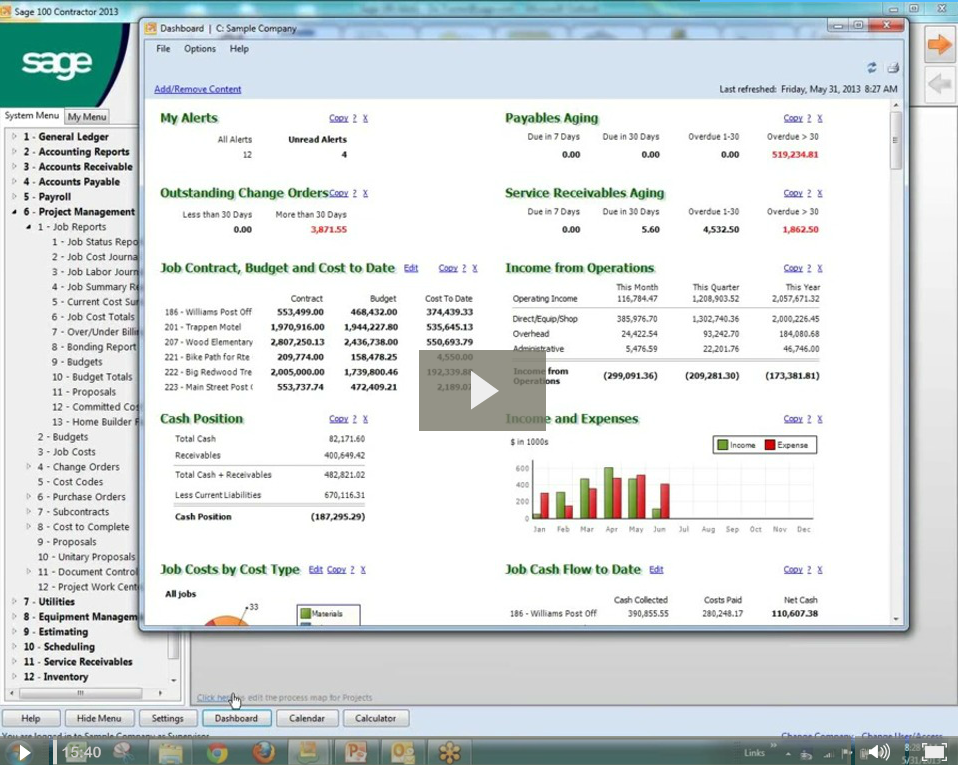Click the Hide Menu button
This screenshot has width=958, height=765.
pyautogui.click(x=99, y=719)
